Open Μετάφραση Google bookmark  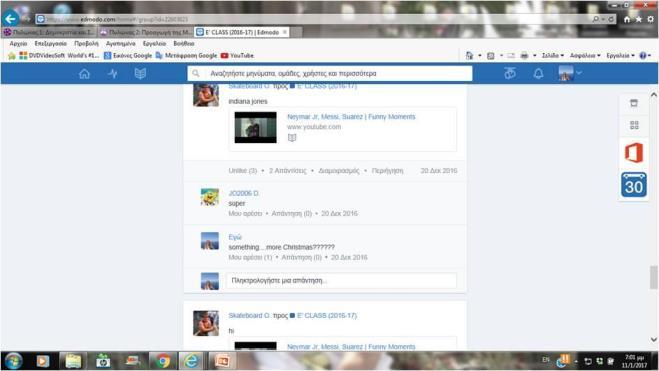point(186,55)
